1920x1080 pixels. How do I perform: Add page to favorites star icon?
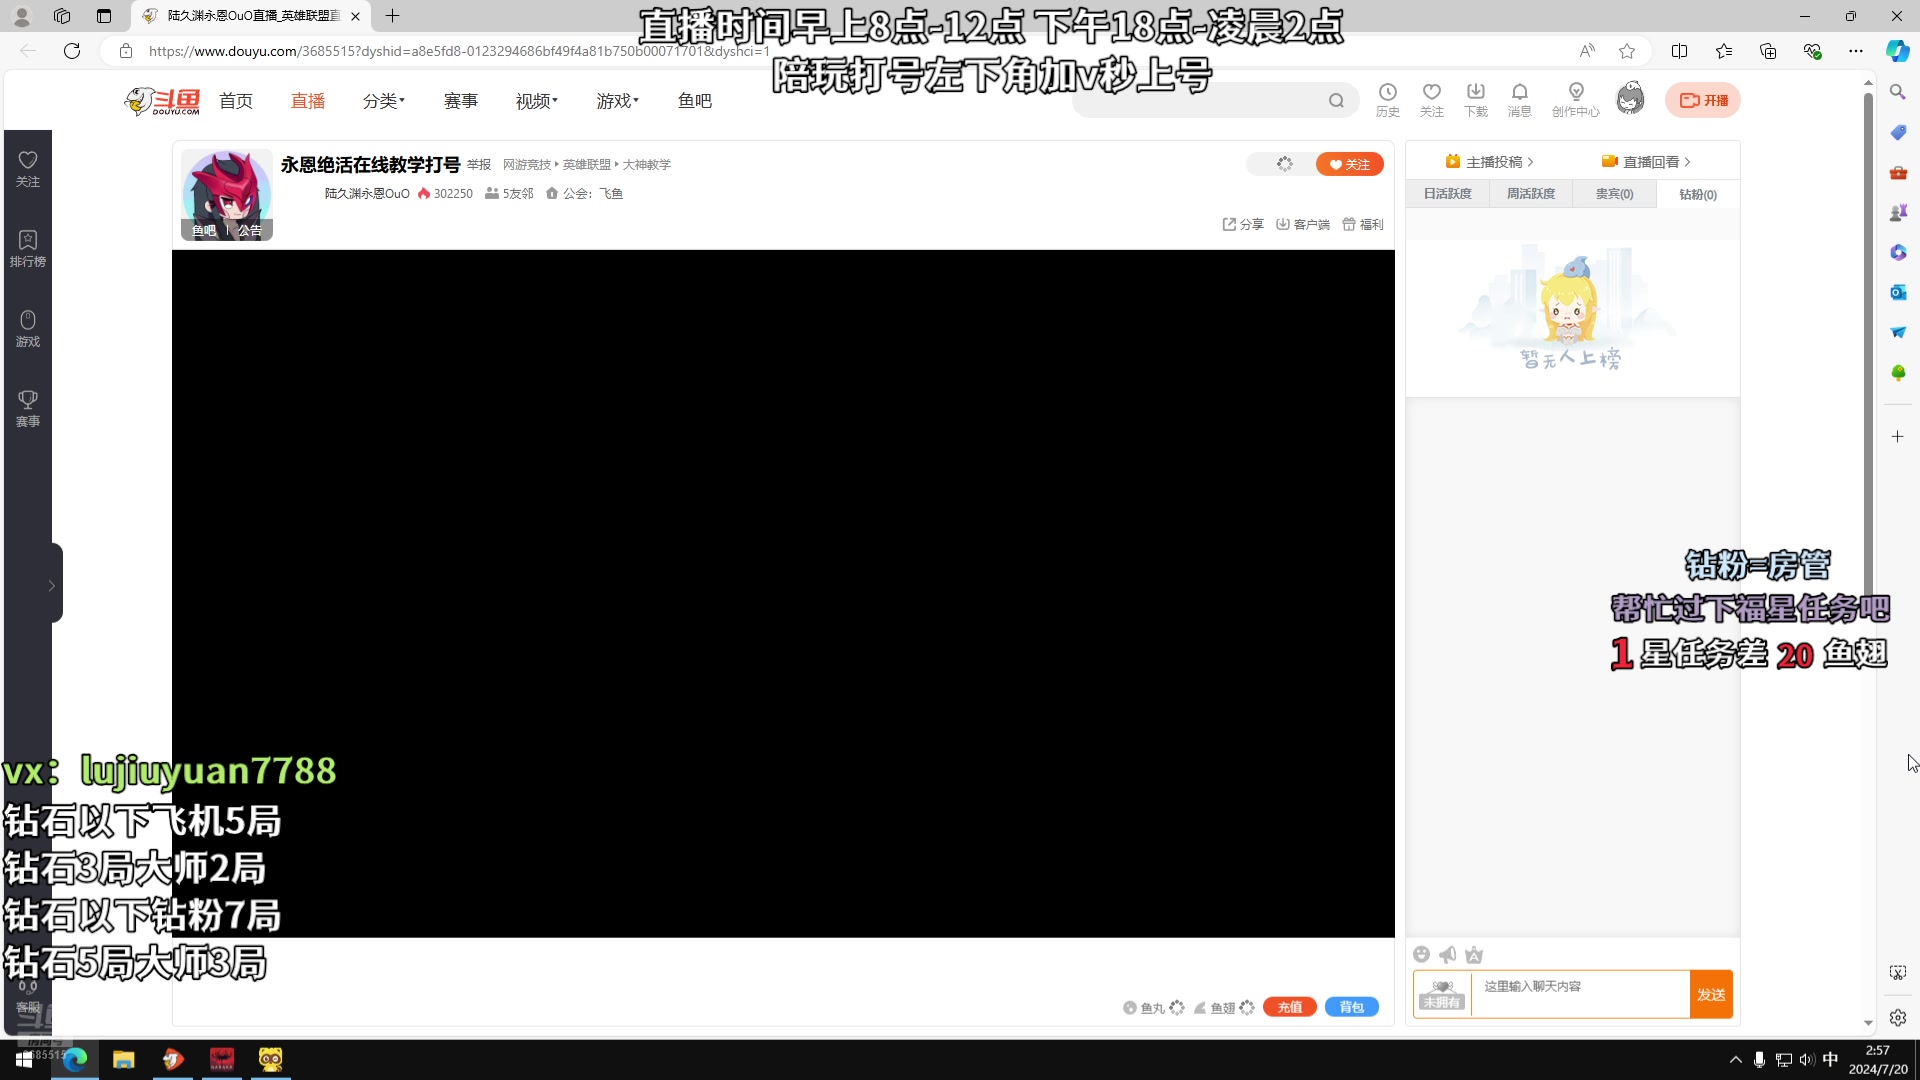tap(1627, 51)
